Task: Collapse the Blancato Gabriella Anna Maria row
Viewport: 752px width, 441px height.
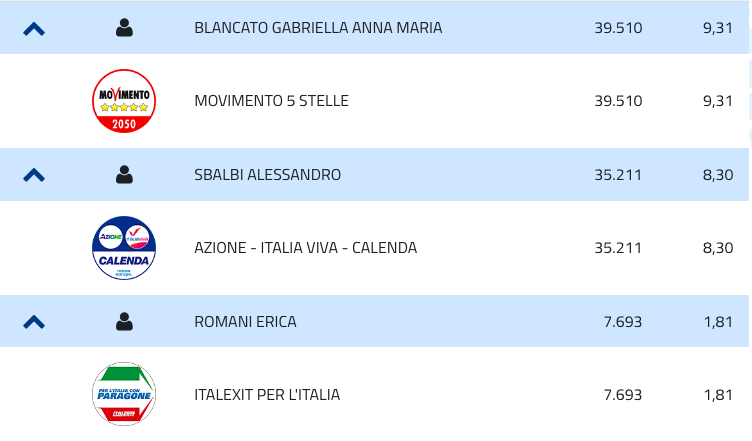Action: click(34, 29)
